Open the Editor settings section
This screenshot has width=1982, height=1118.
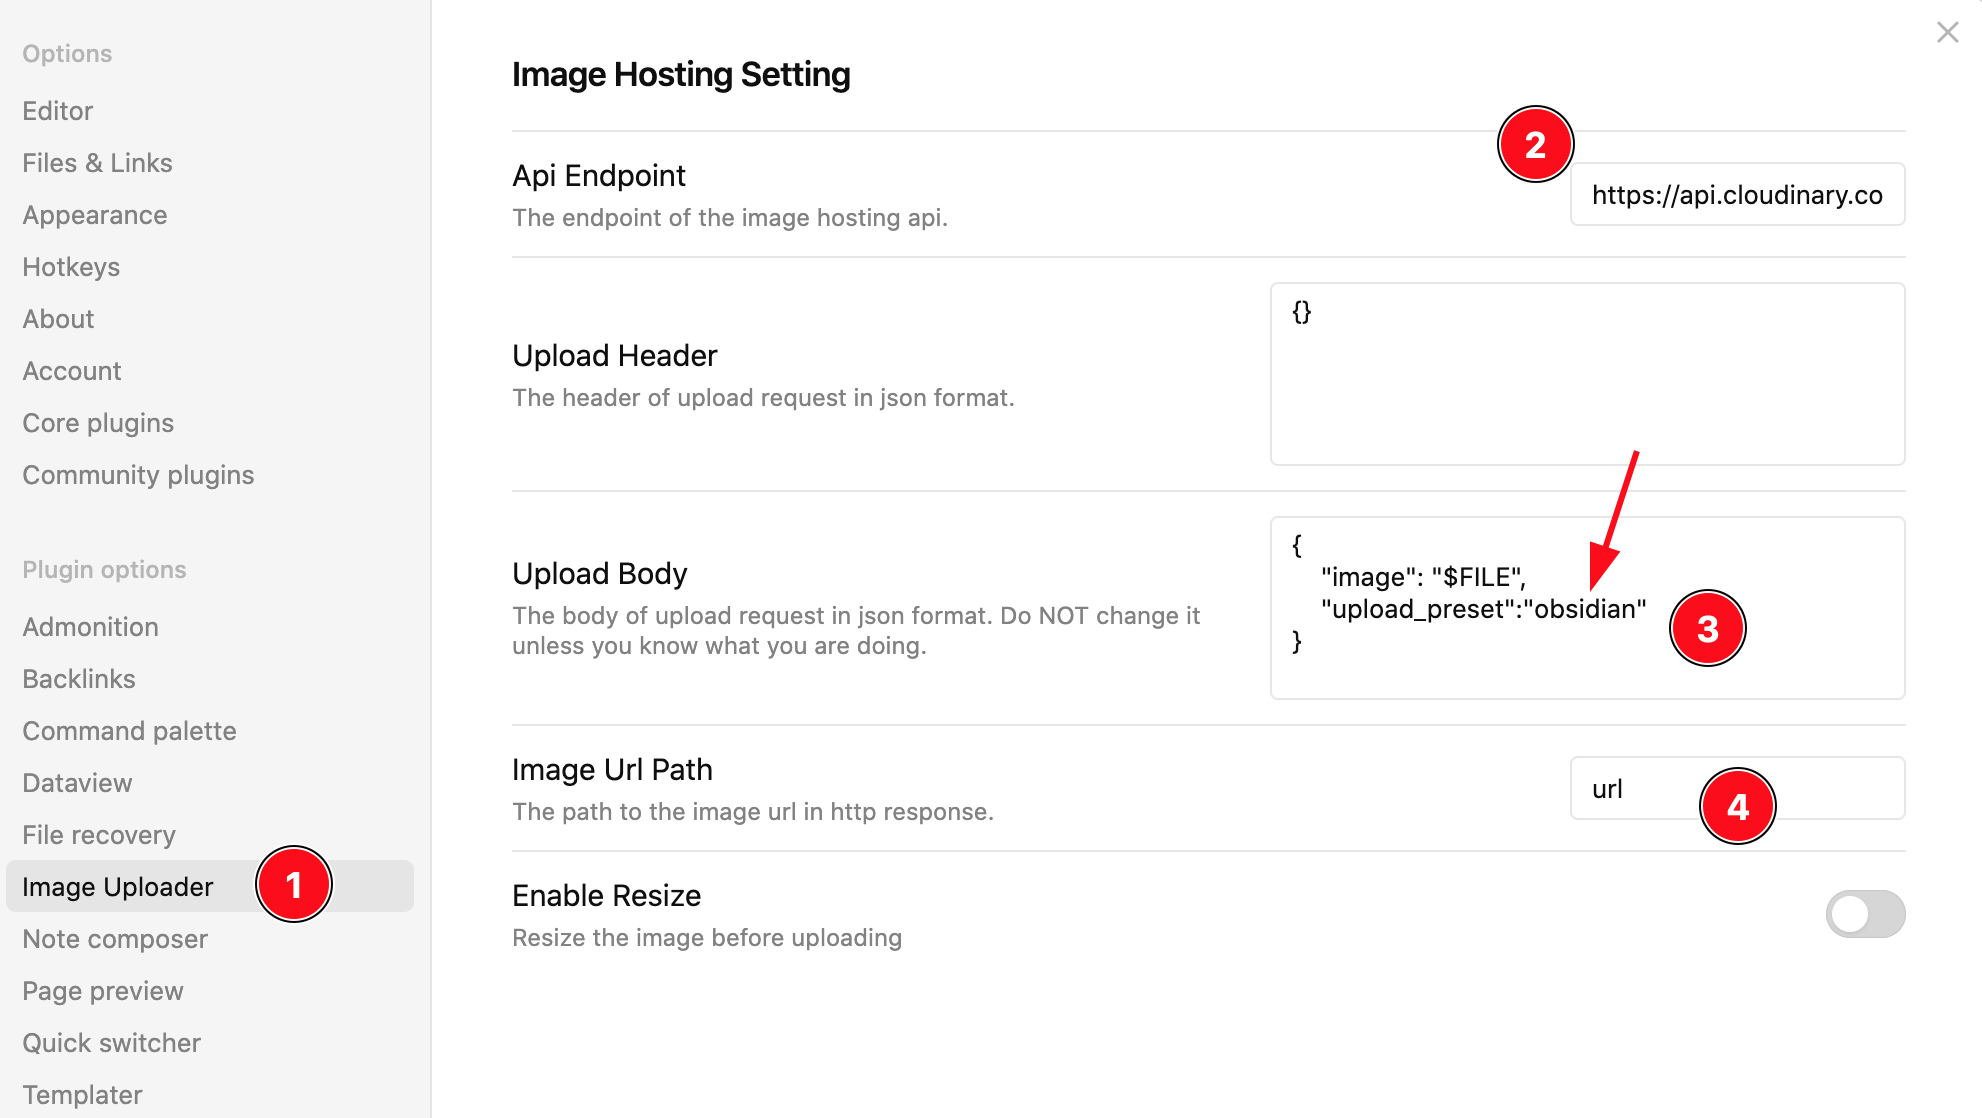[x=58, y=111]
